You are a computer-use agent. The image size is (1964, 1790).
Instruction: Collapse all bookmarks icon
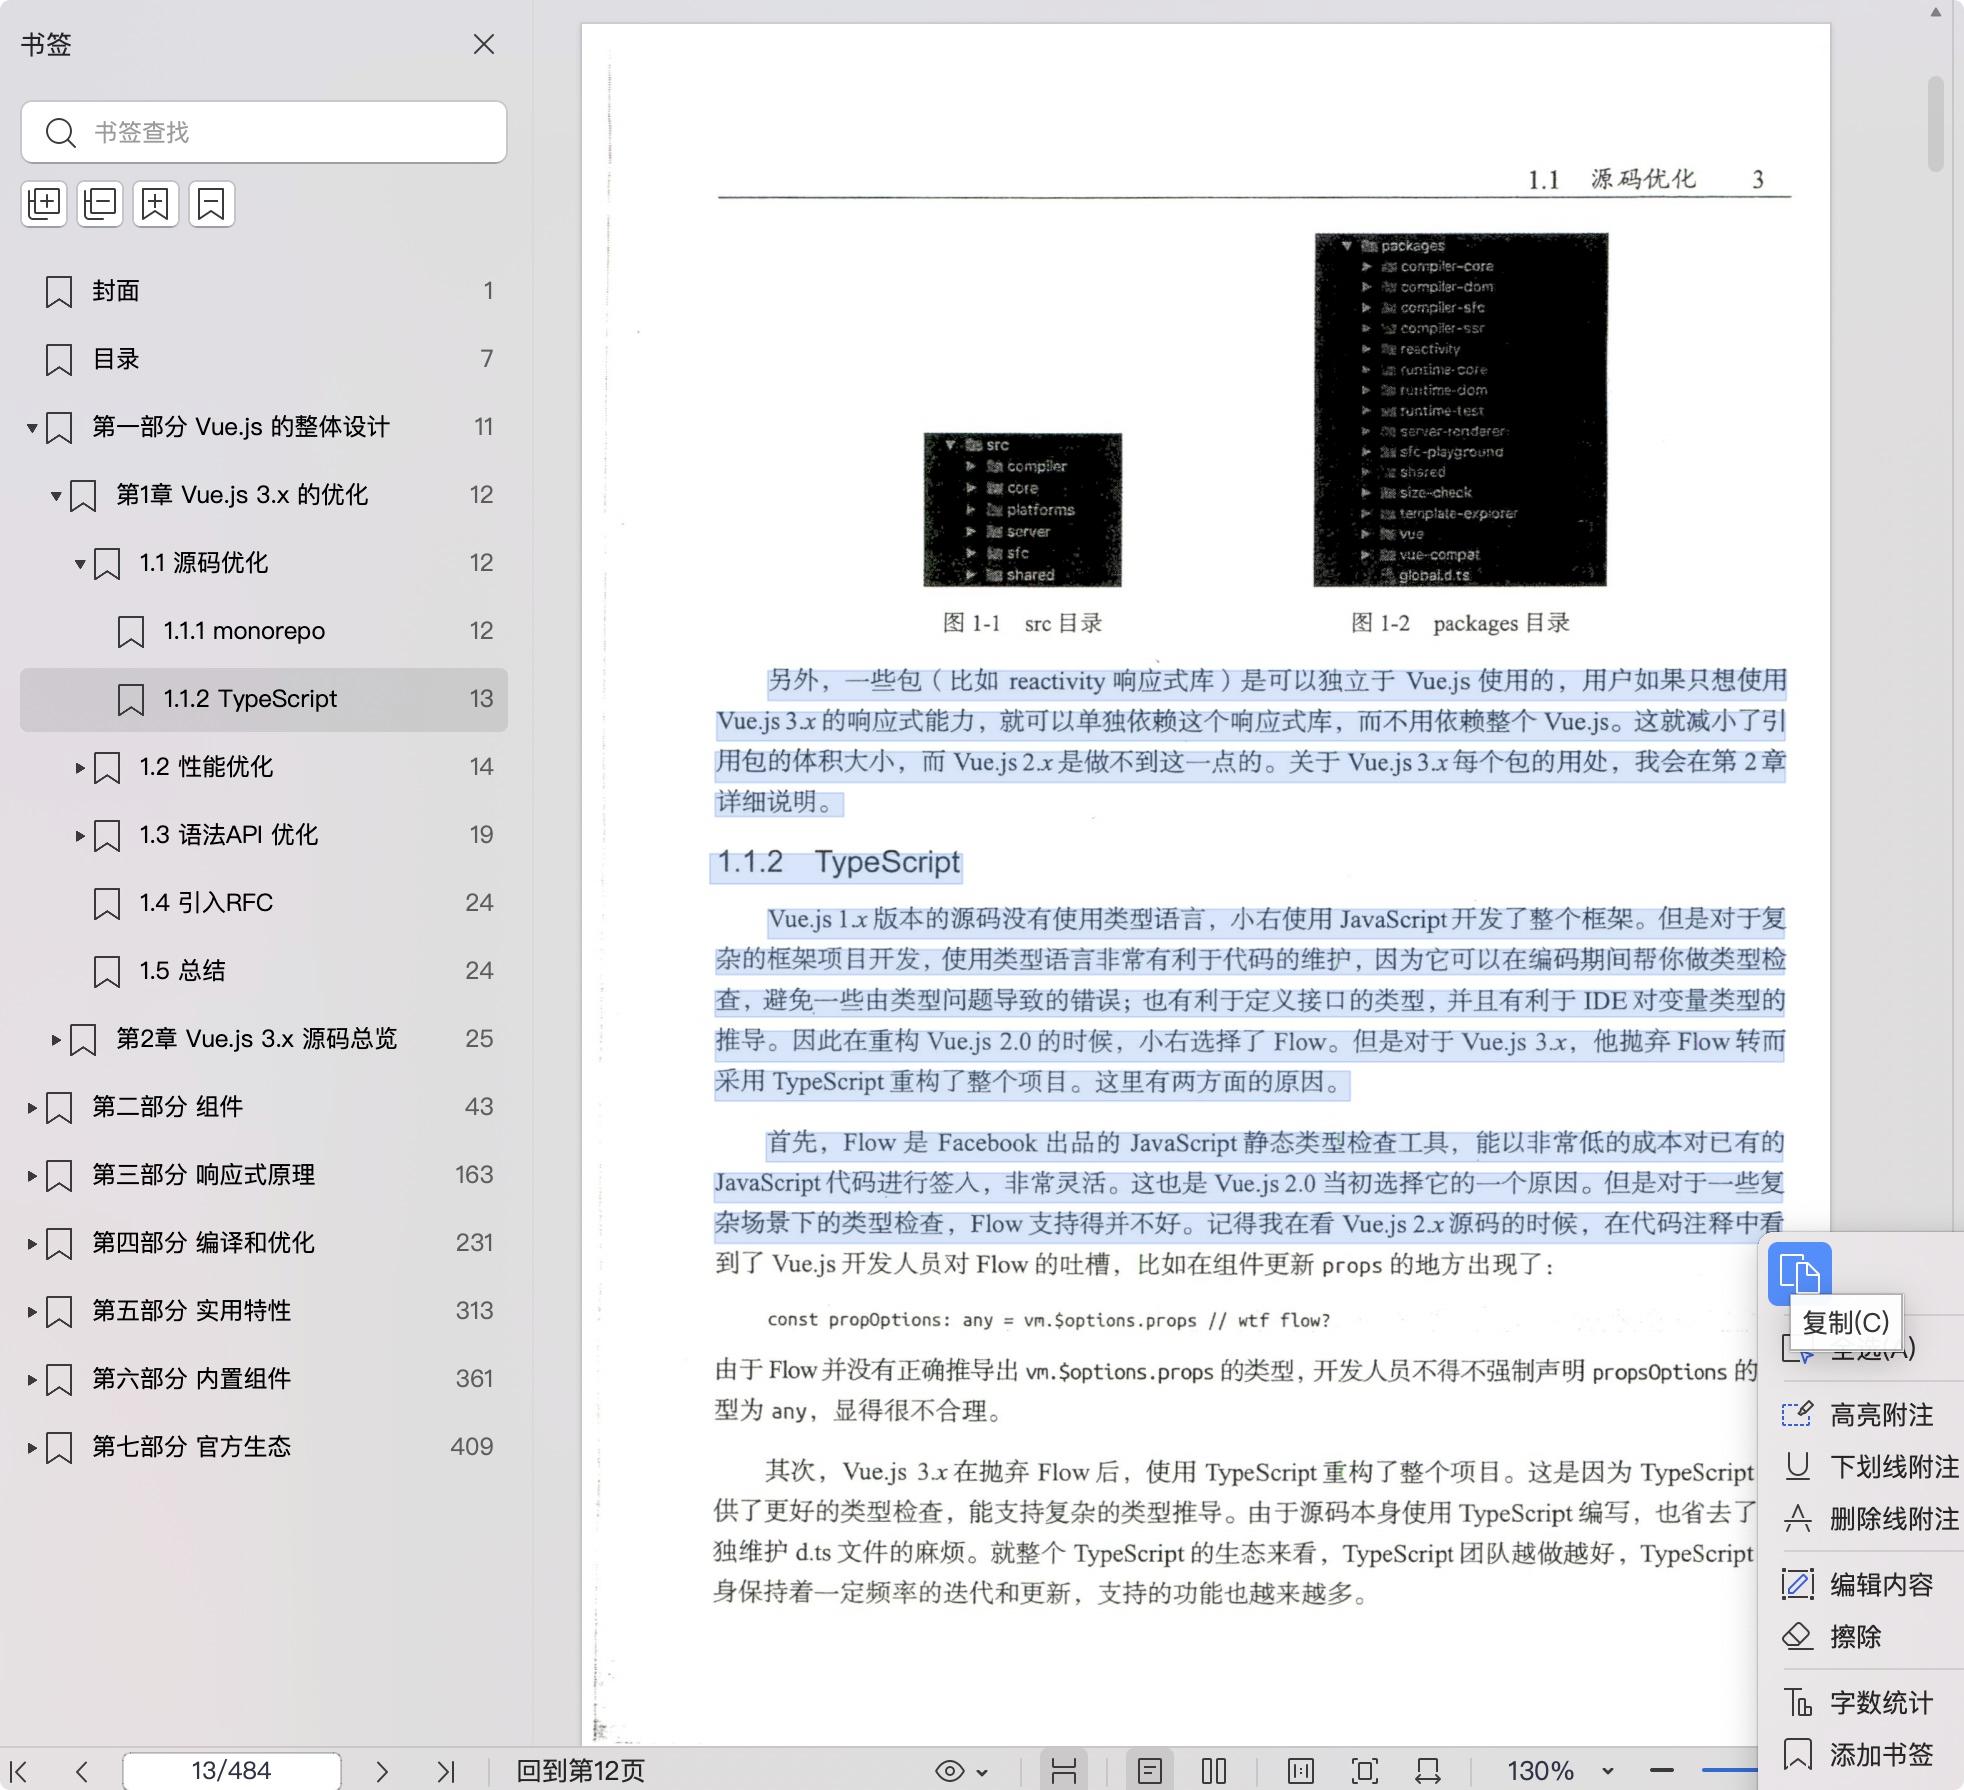(100, 204)
